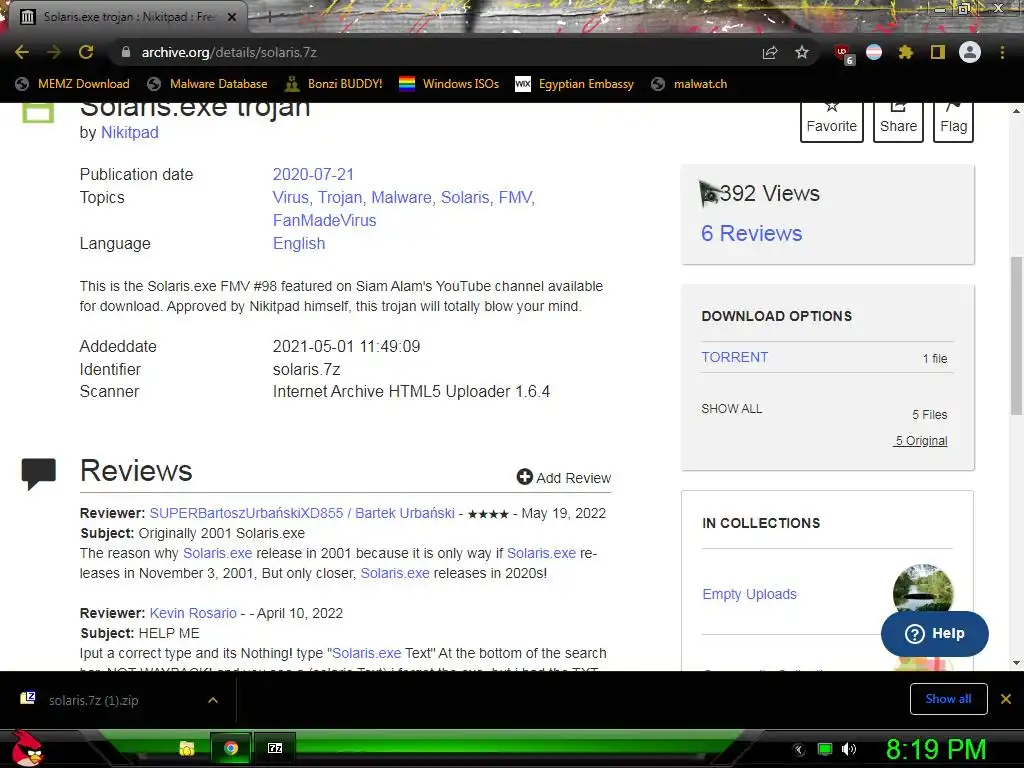Click the 8:19 PM clock

(936, 749)
